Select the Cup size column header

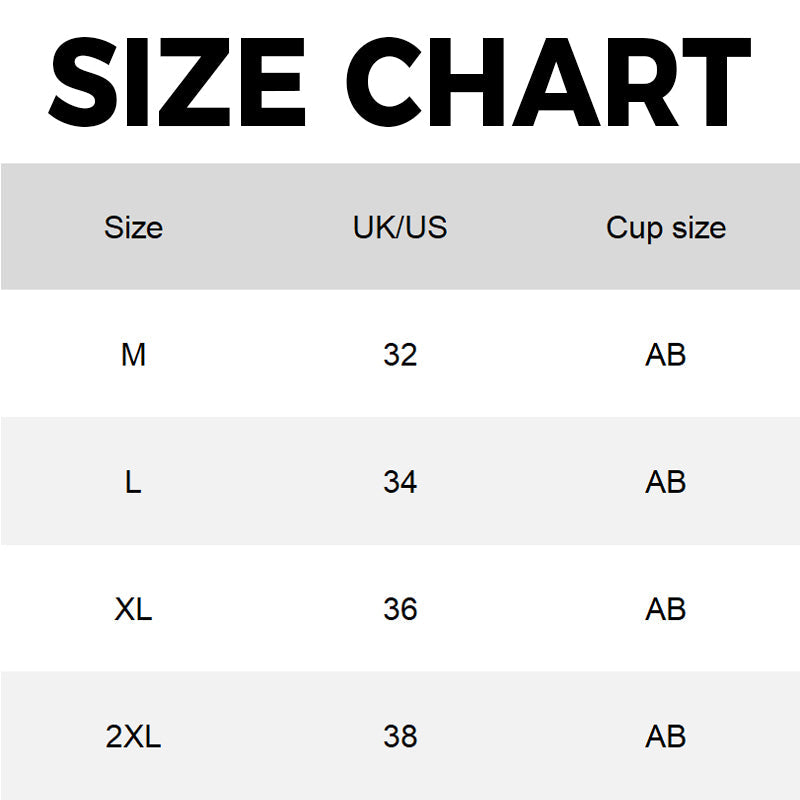[x=666, y=228]
